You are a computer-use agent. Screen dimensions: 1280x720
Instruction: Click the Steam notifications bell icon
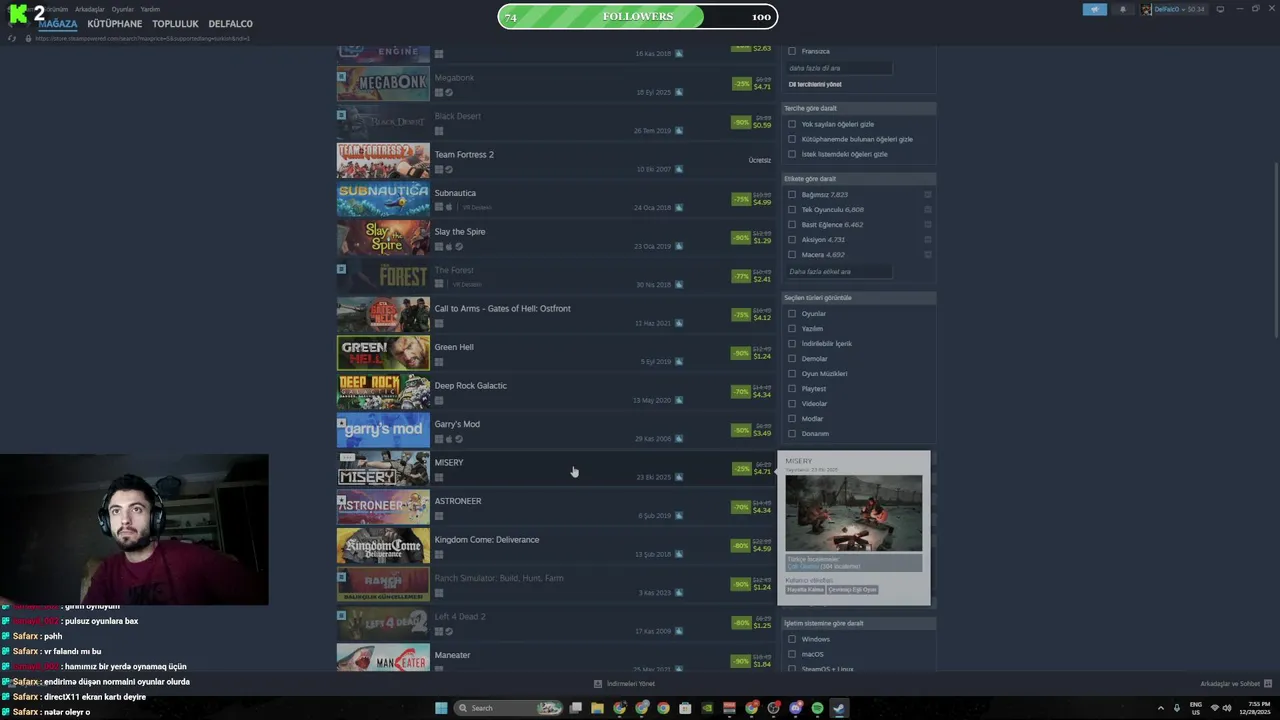click(1122, 9)
